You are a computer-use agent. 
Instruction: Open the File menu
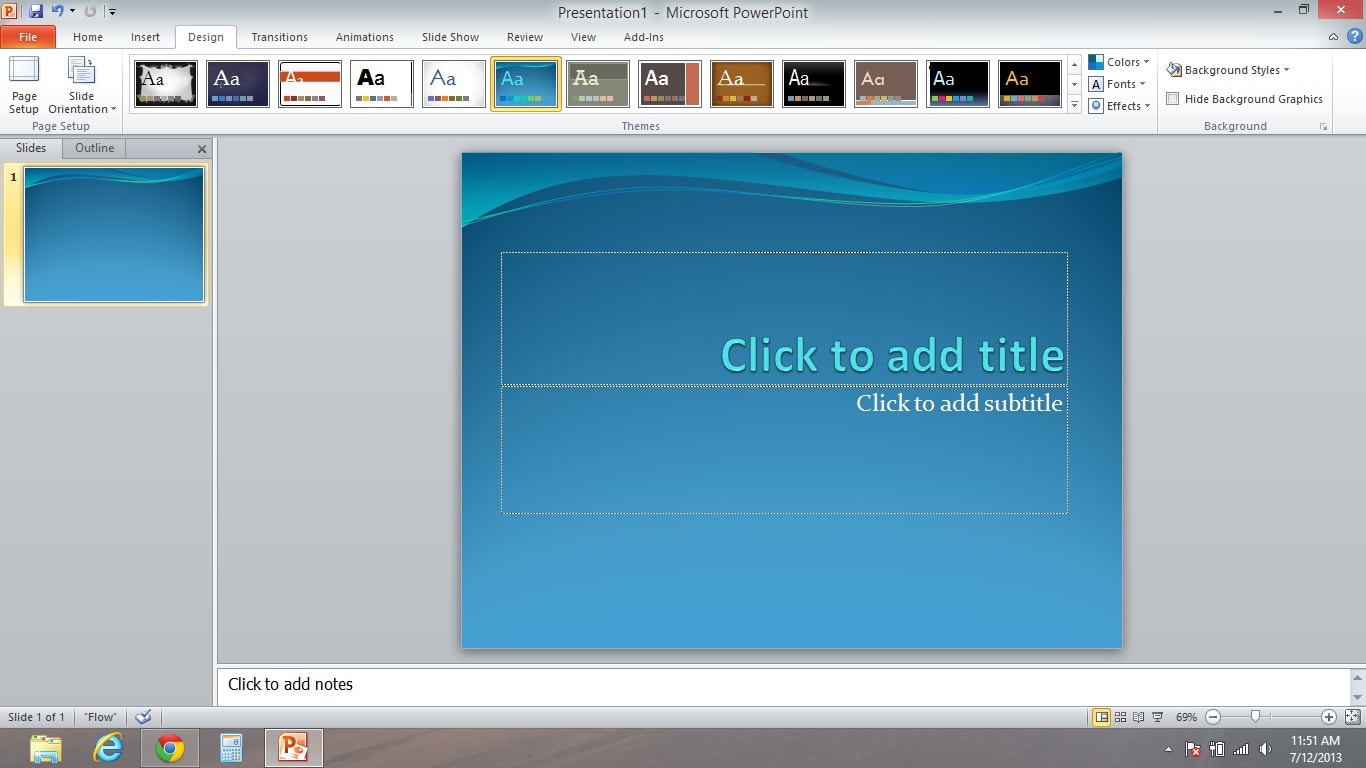pyautogui.click(x=28, y=37)
